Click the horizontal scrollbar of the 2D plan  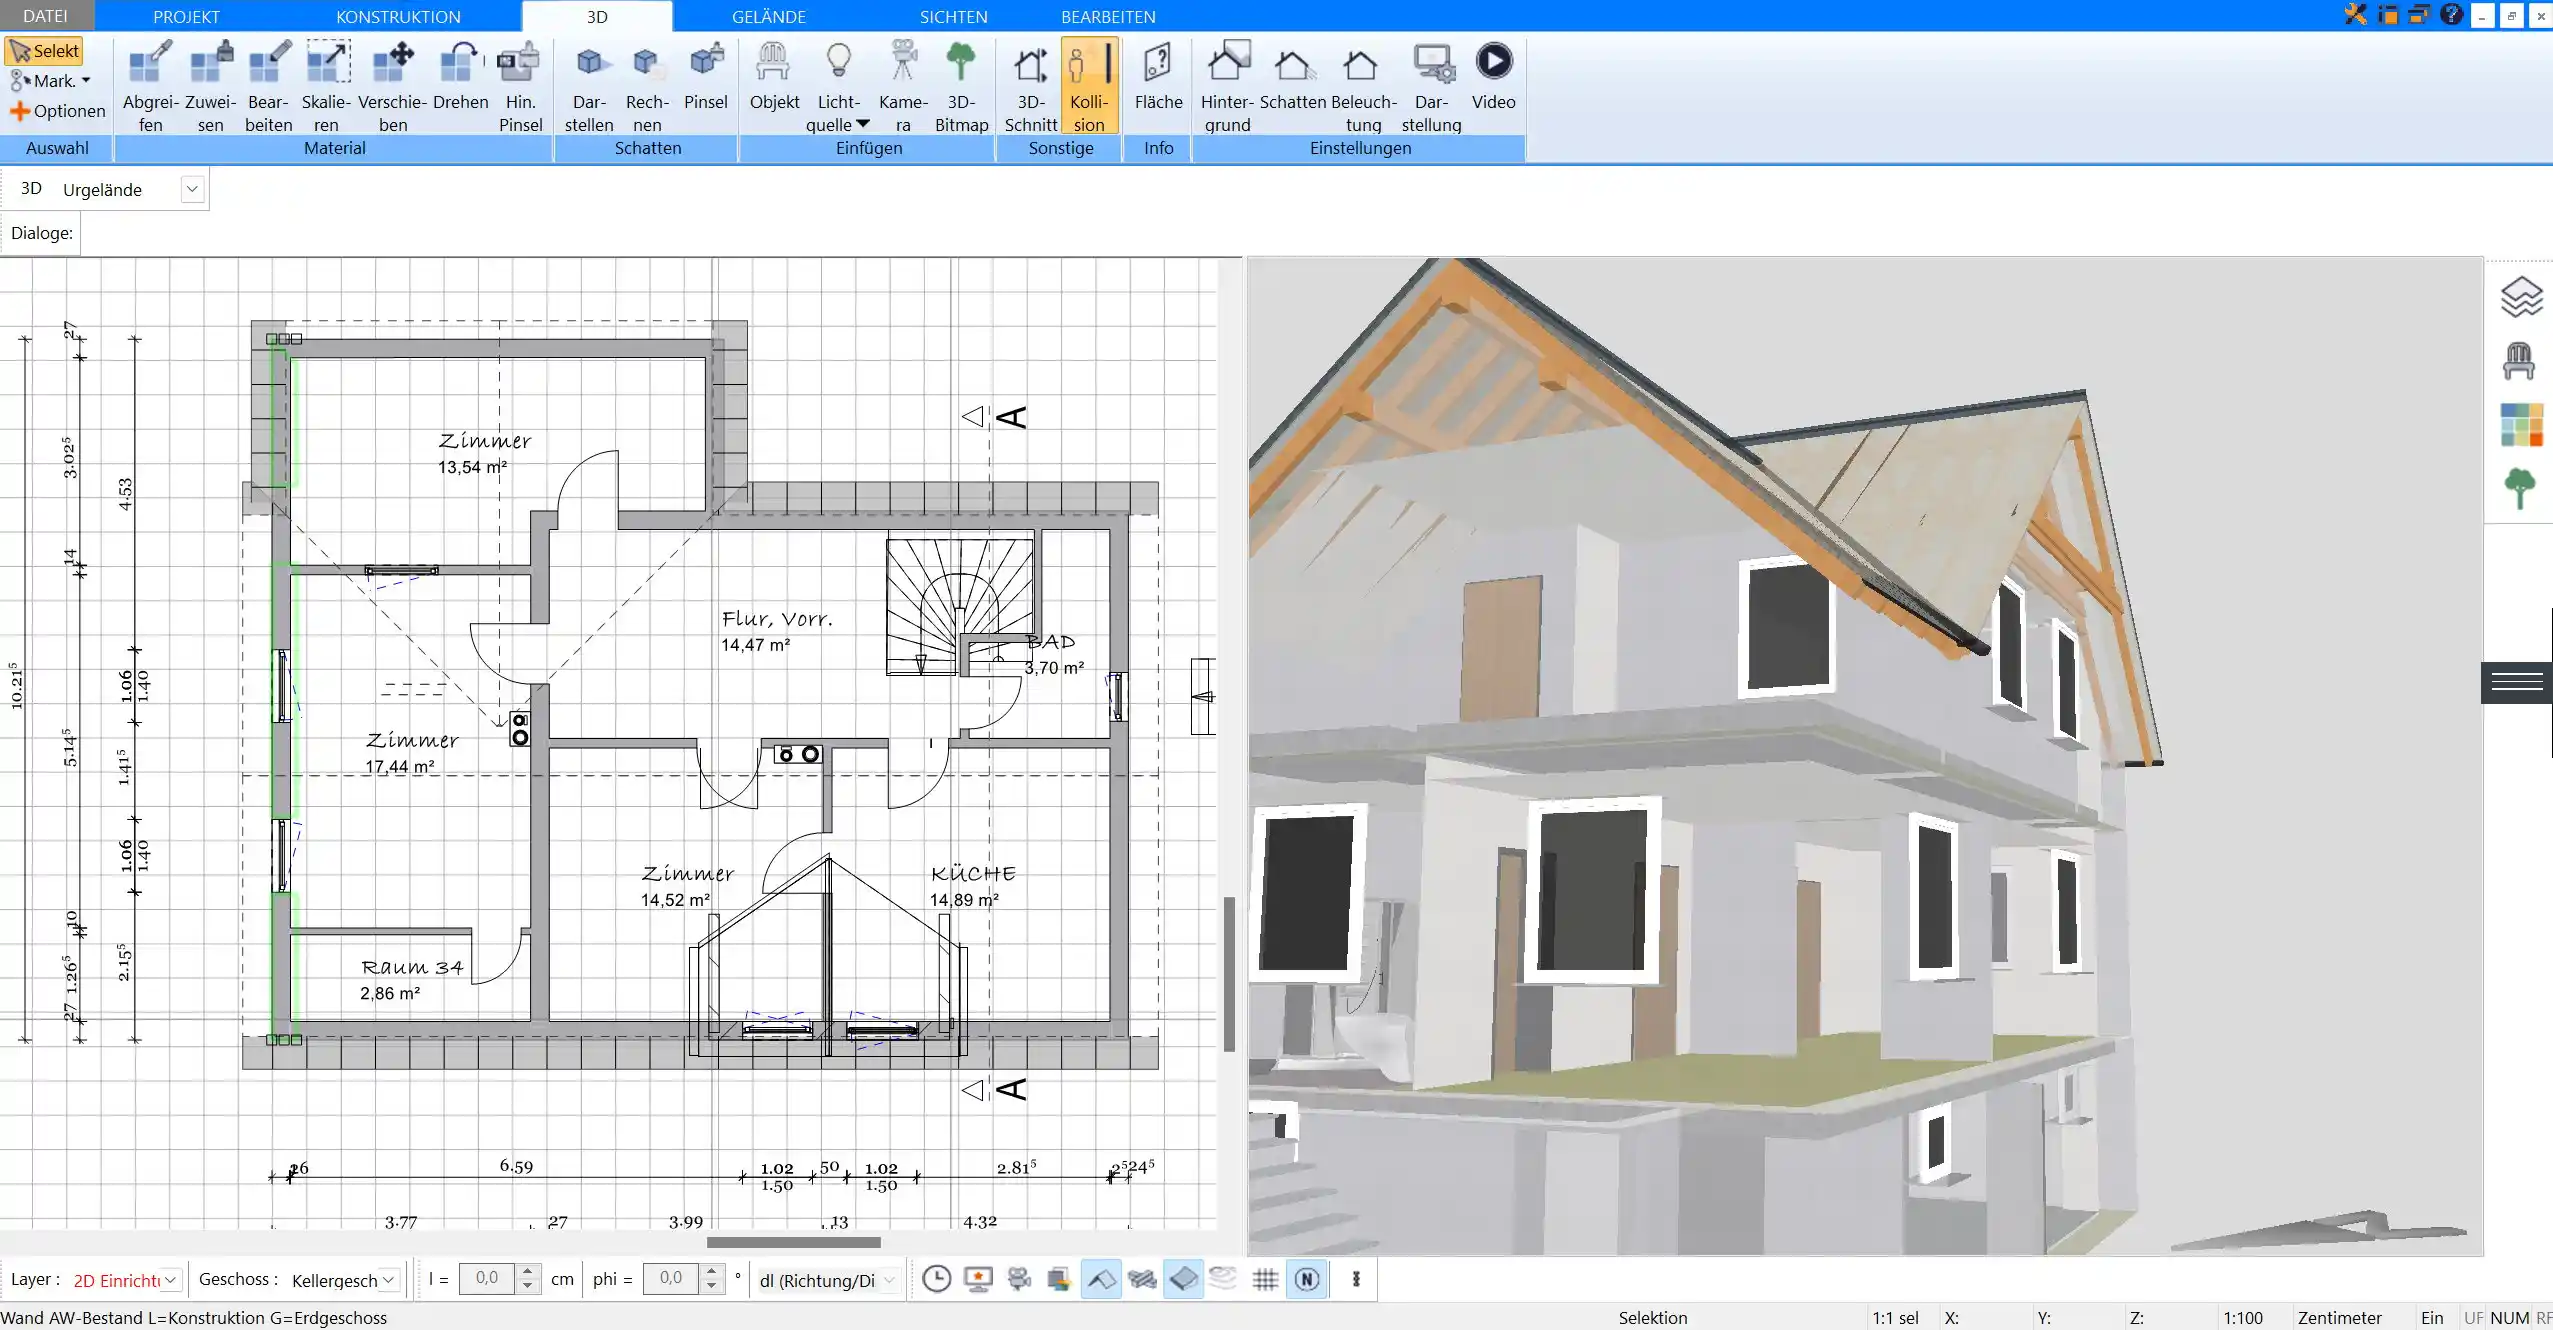point(793,1242)
